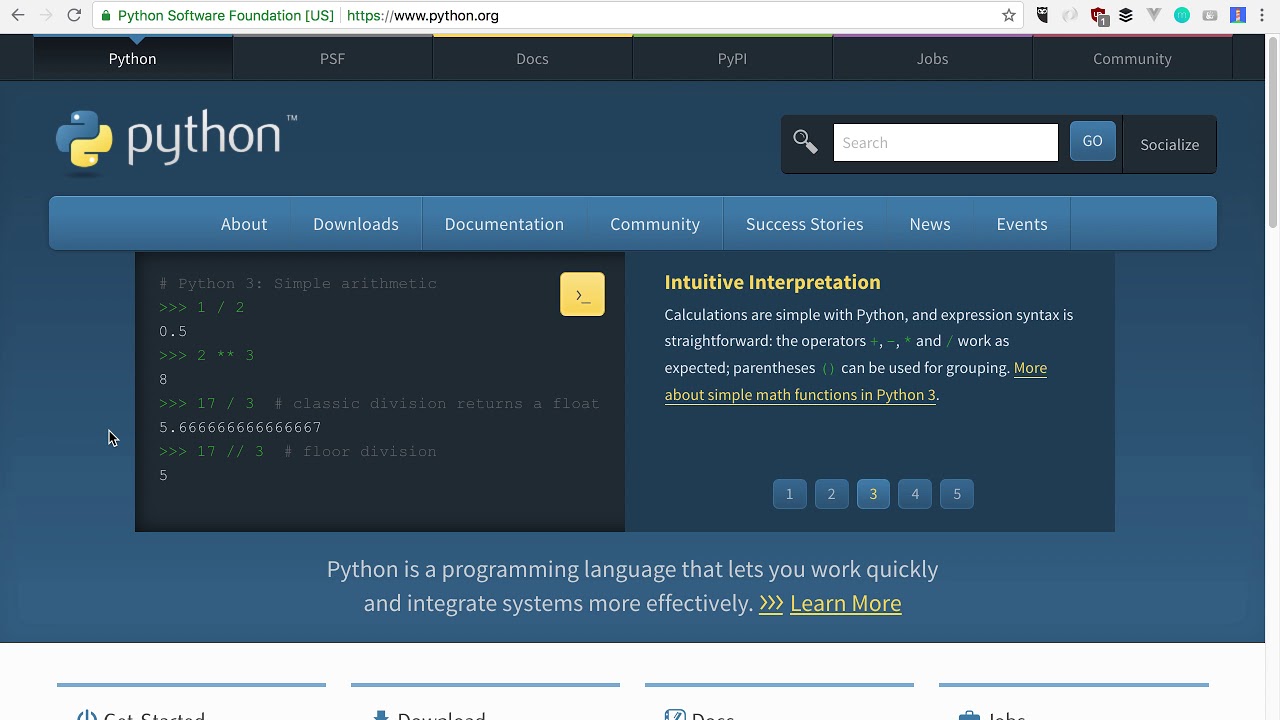Open the Downloads menu
Screen dimensions: 1280x720
click(x=356, y=224)
